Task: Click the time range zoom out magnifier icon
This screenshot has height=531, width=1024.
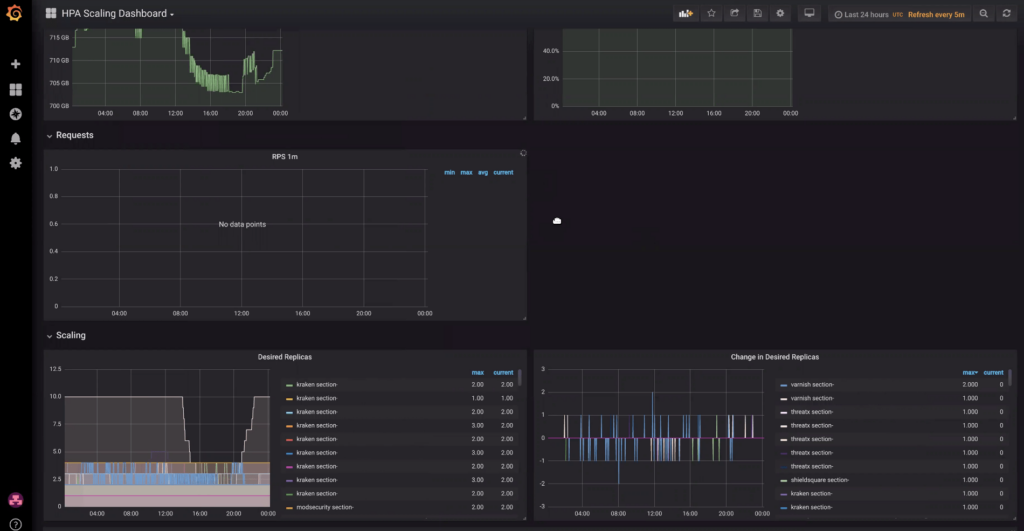Action: tap(984, 14)
